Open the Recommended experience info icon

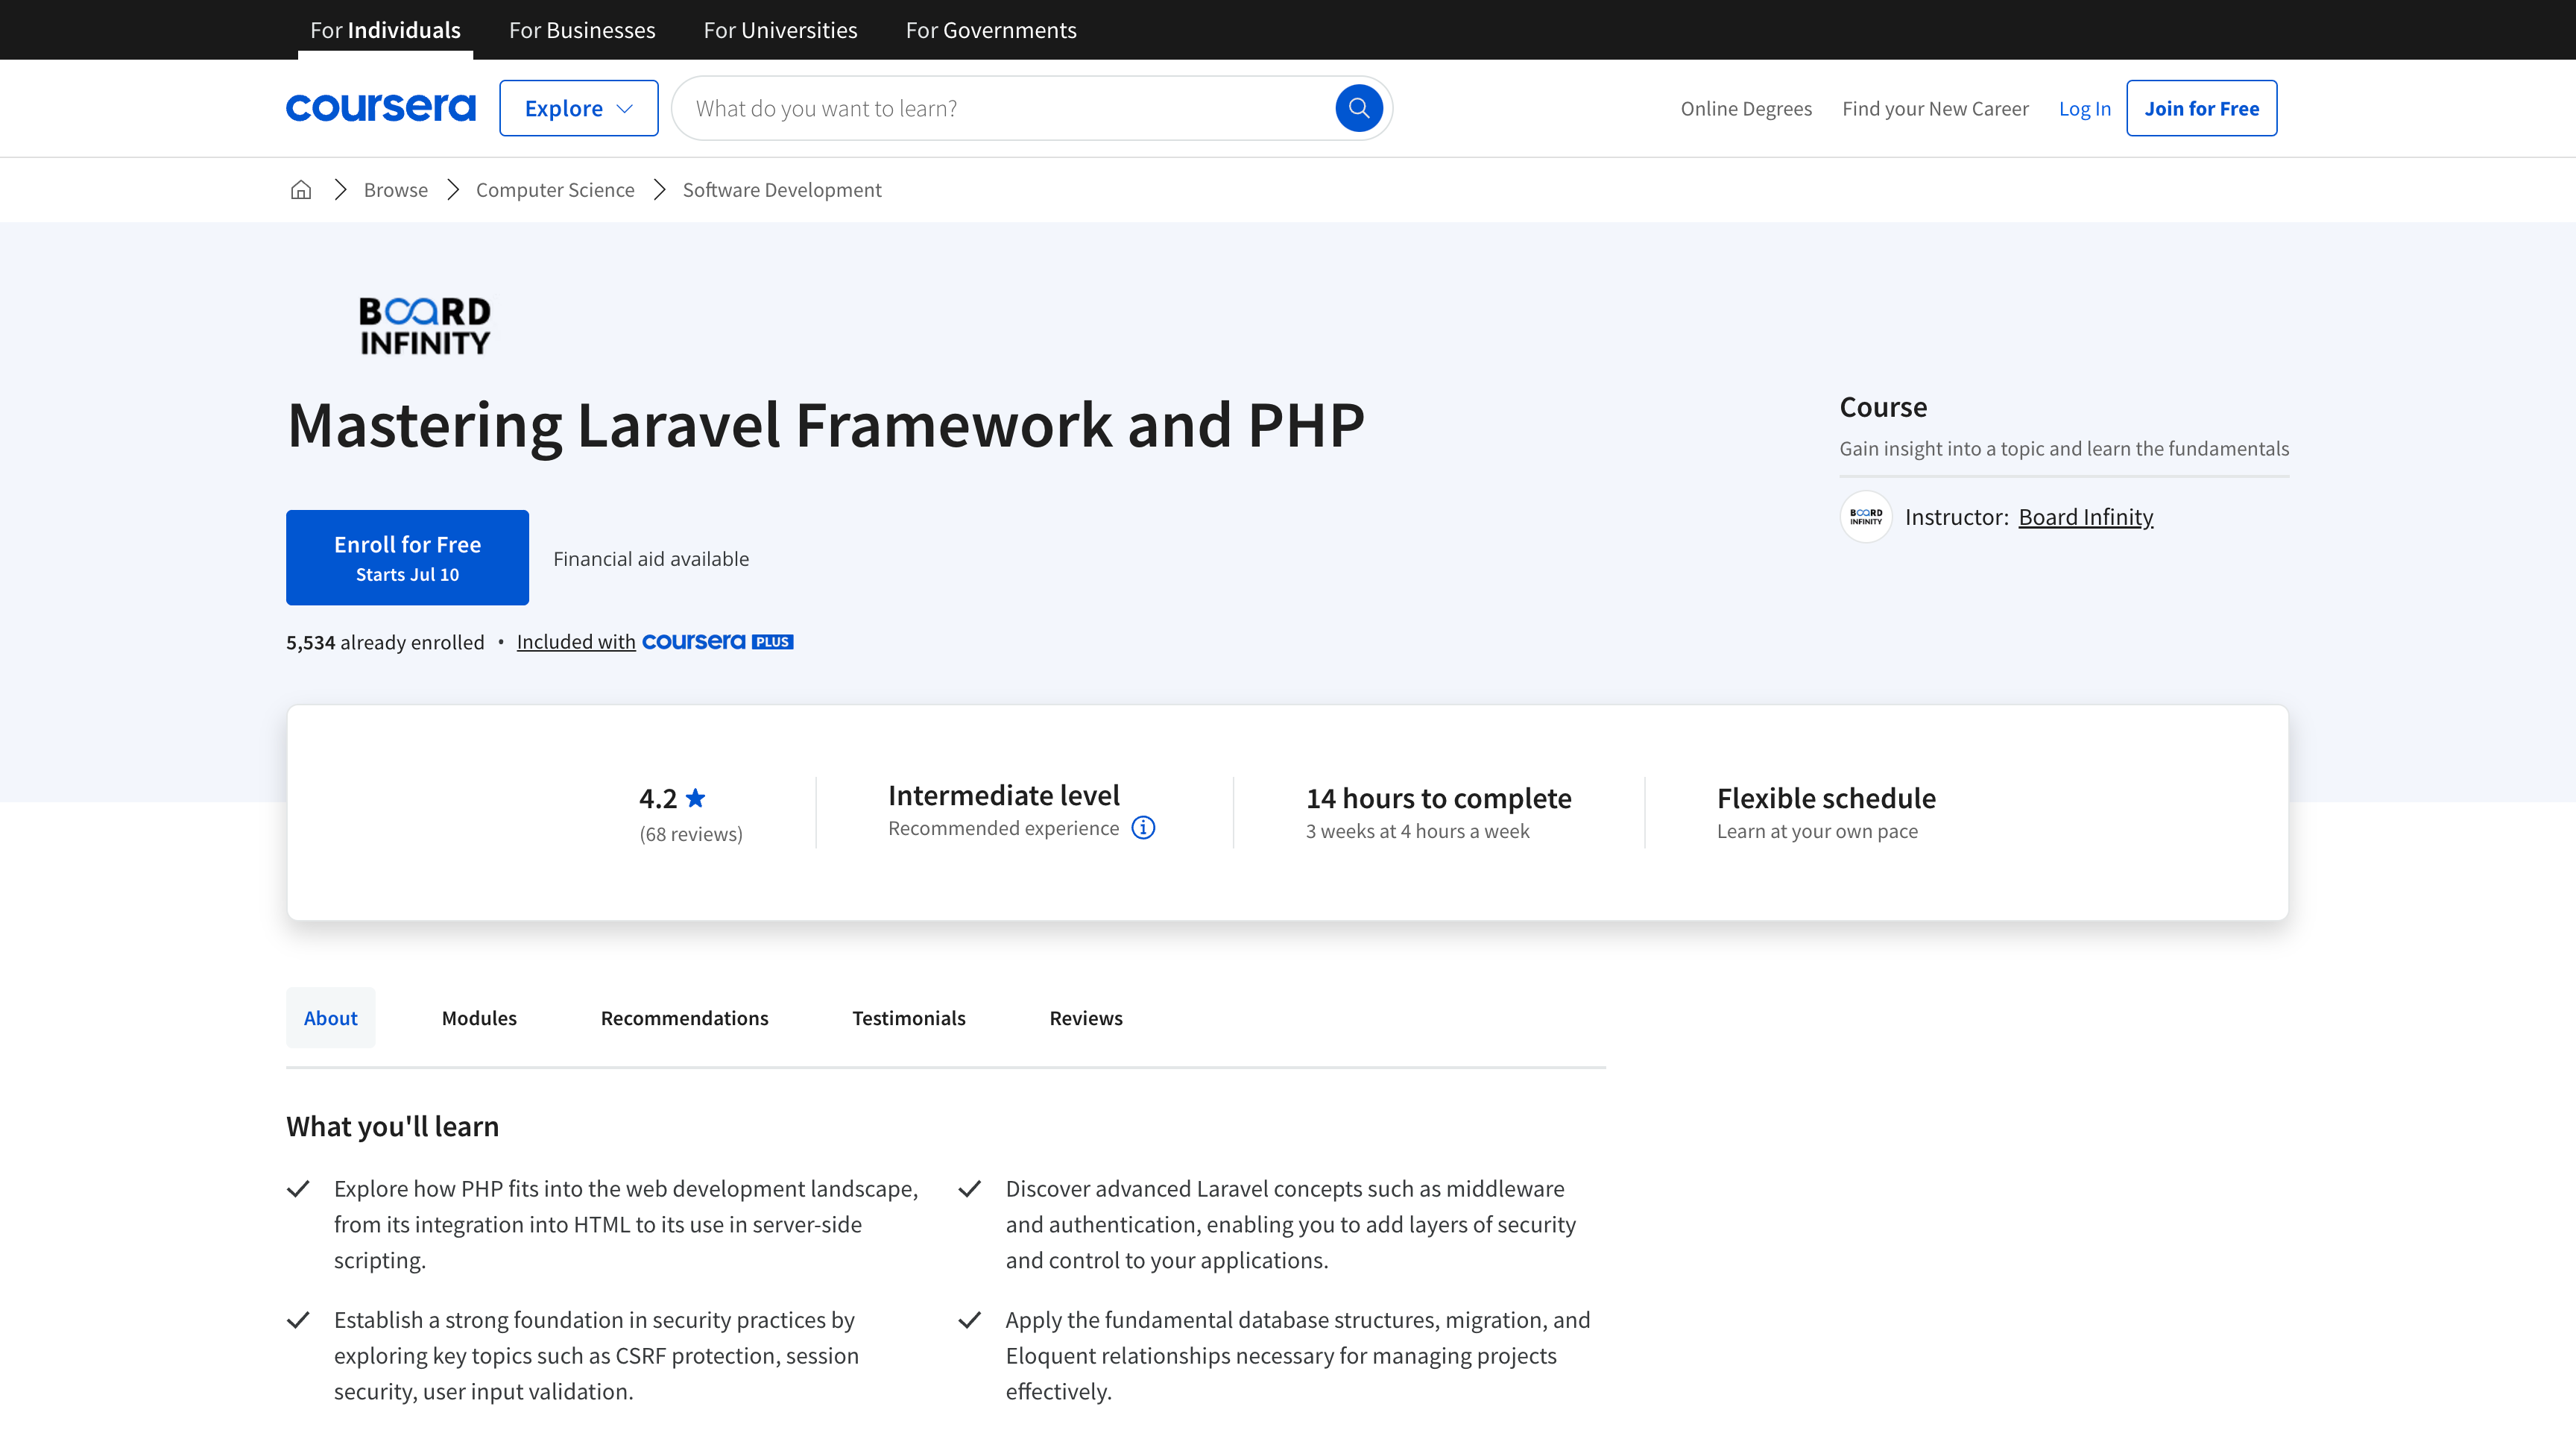click(x=1143, y=828)
